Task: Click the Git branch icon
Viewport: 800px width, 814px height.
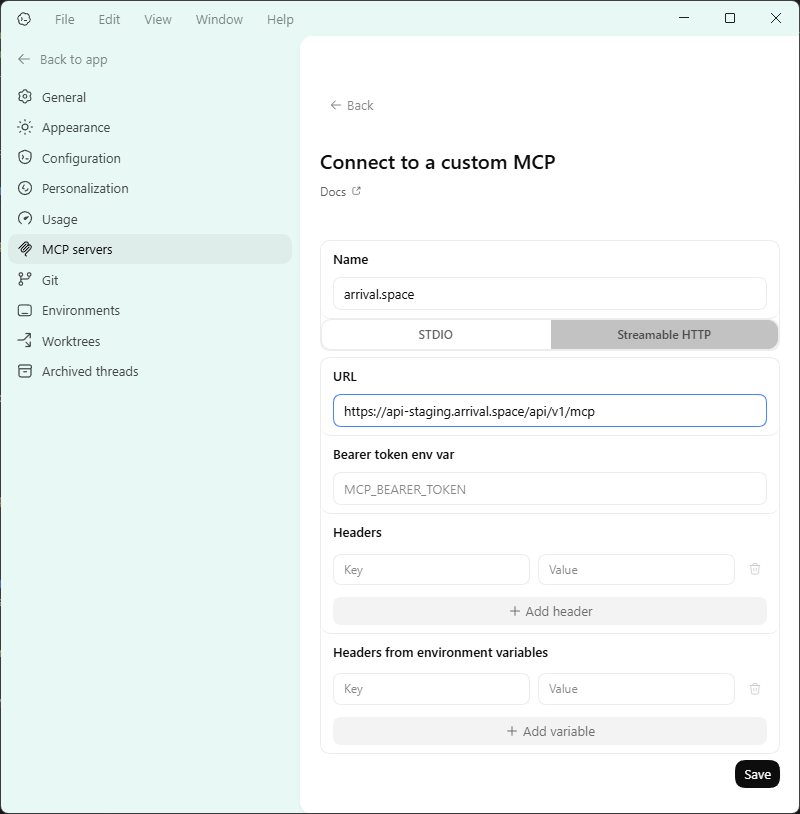Action: pos(25,280)
